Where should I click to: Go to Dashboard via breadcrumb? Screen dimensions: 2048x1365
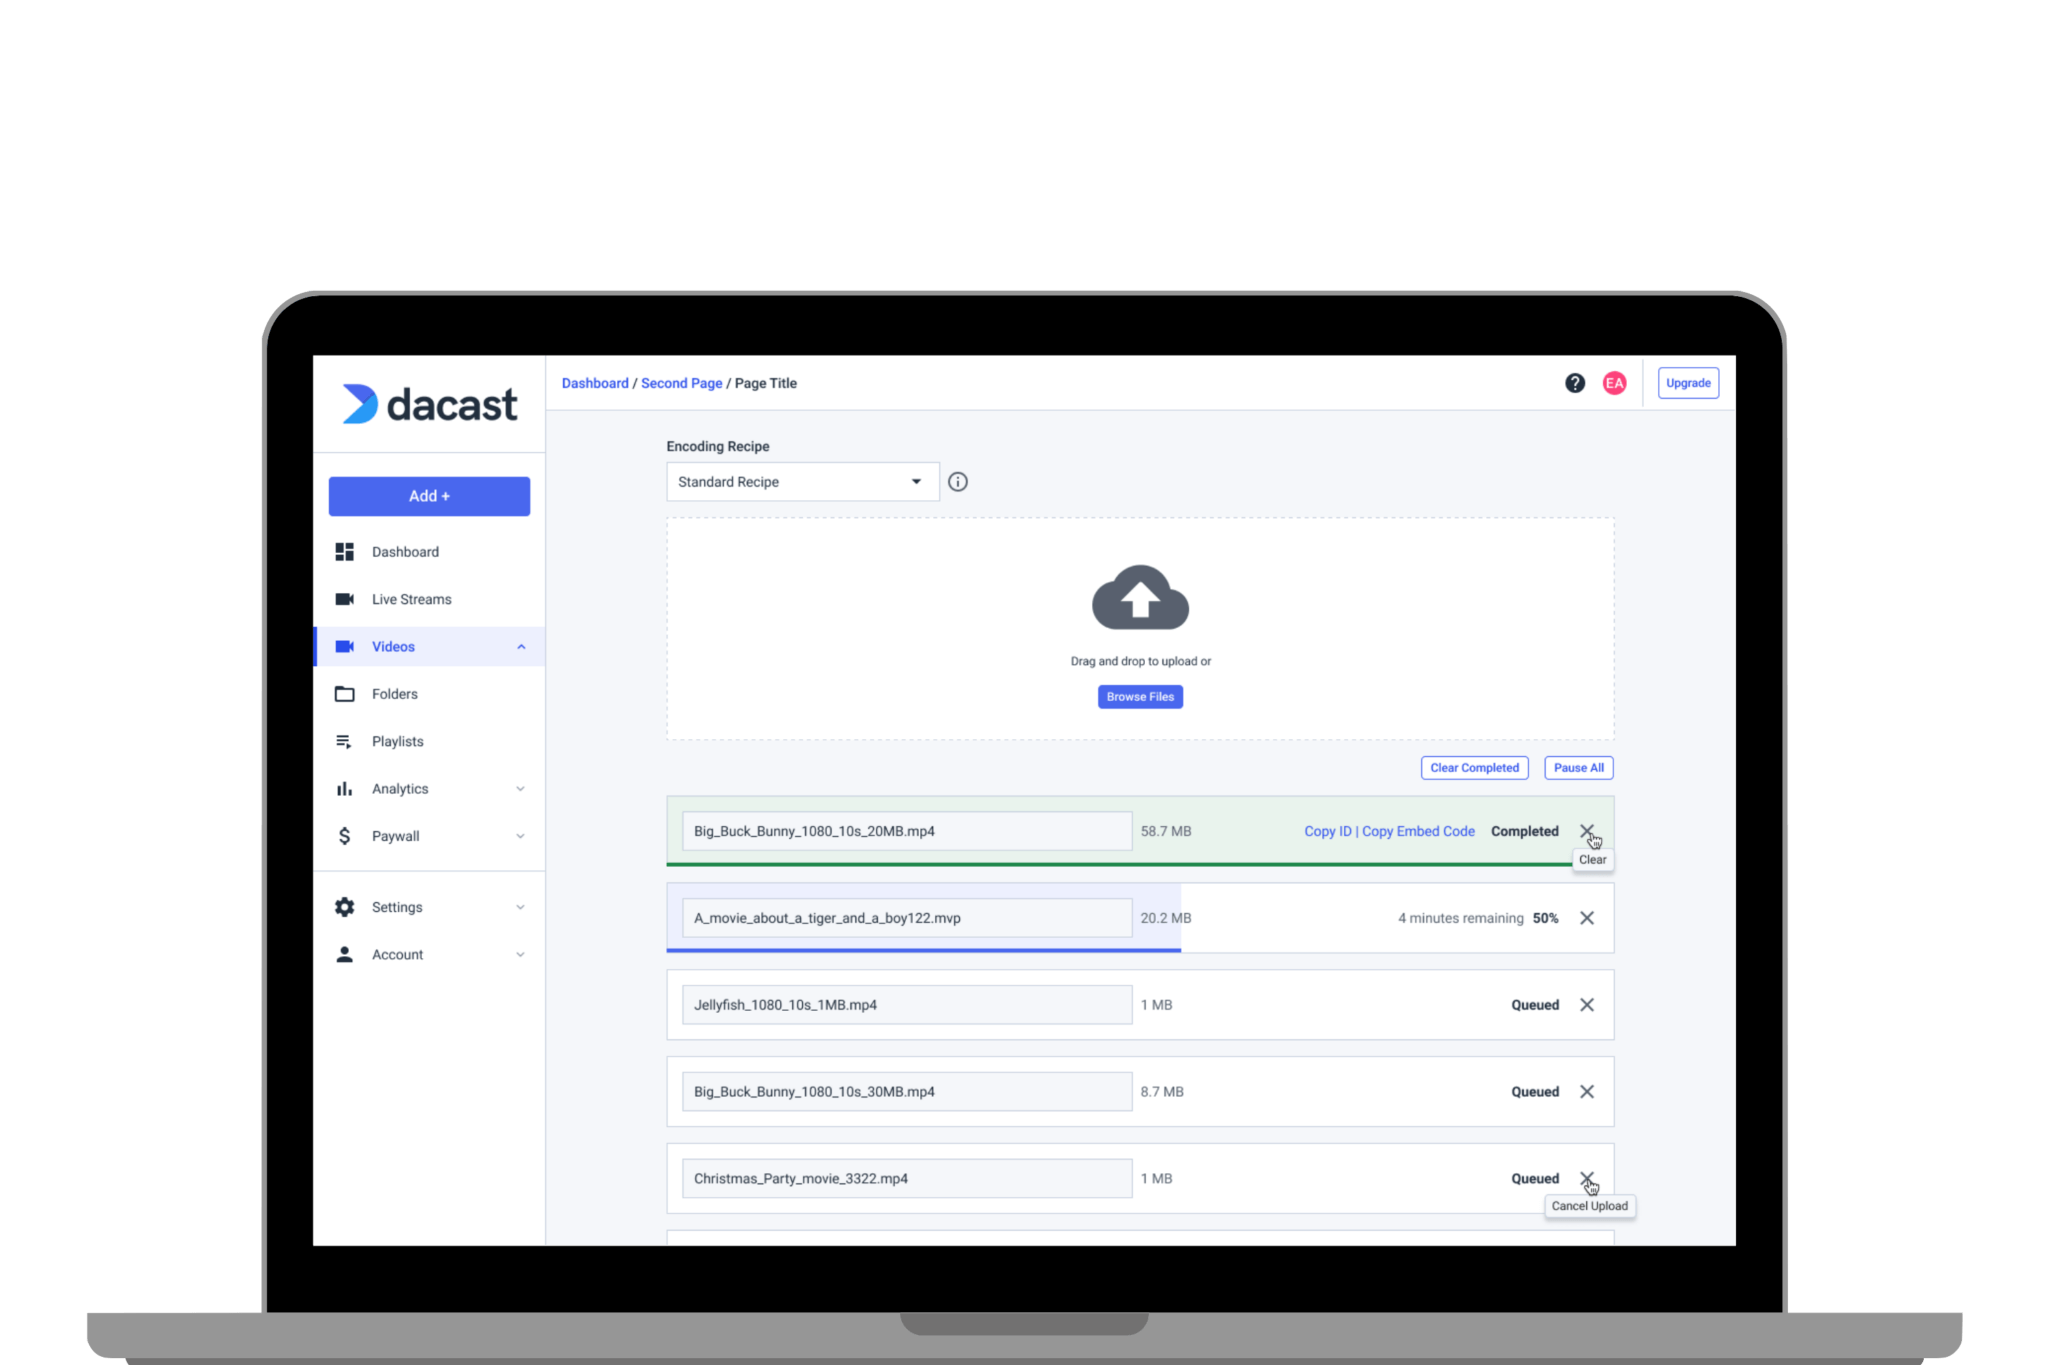coord(595,382)
